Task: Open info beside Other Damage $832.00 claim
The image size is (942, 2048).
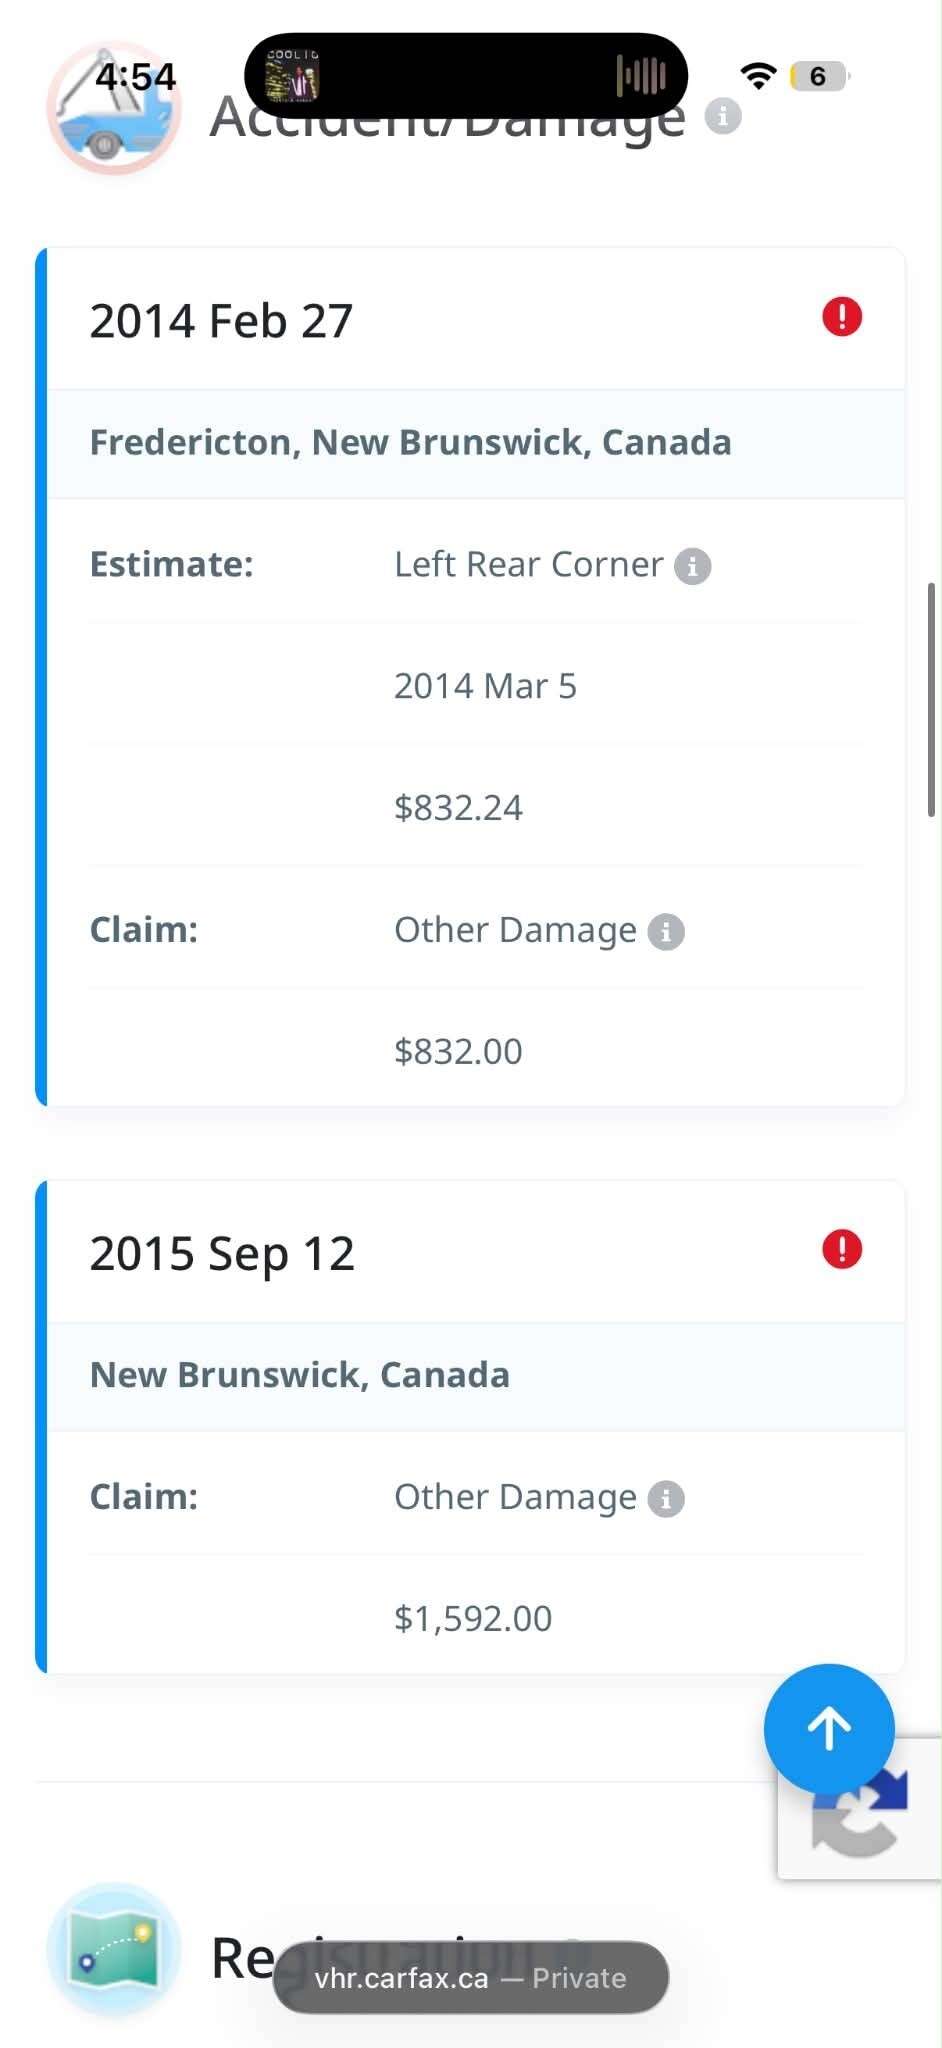Action: point(666,931)
